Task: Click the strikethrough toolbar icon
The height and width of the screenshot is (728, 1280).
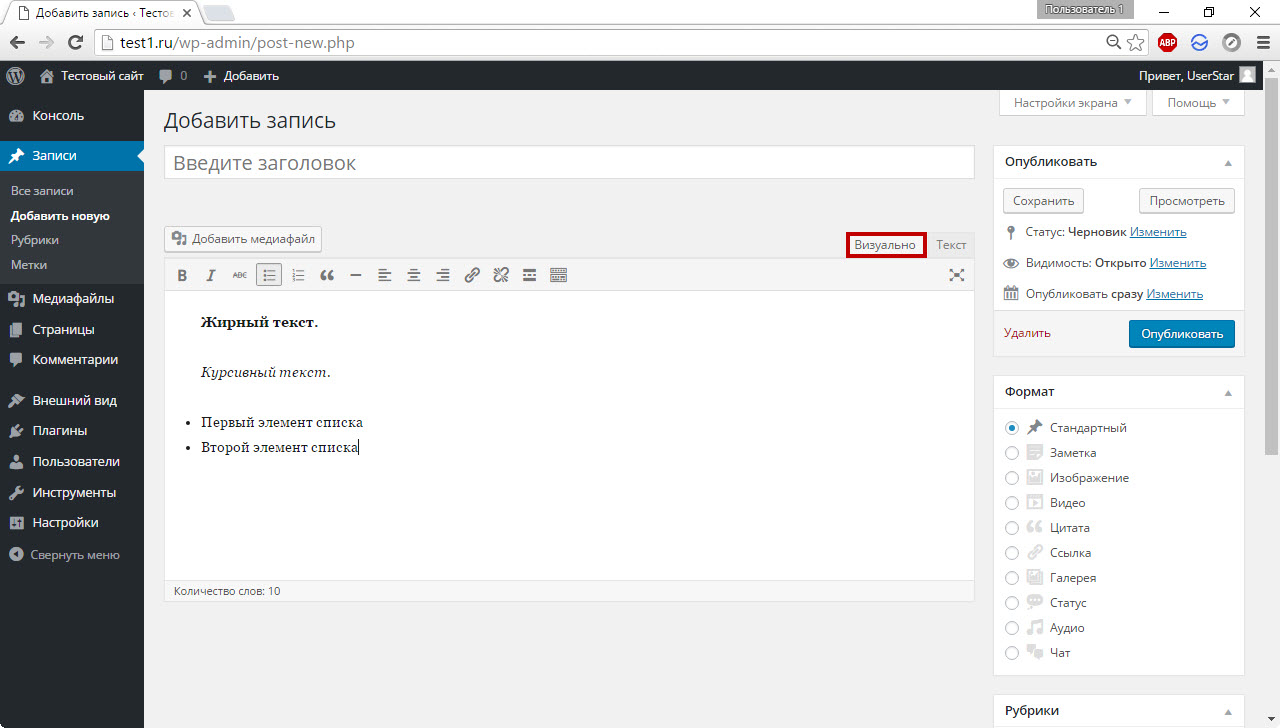Action: pos(240,276)
